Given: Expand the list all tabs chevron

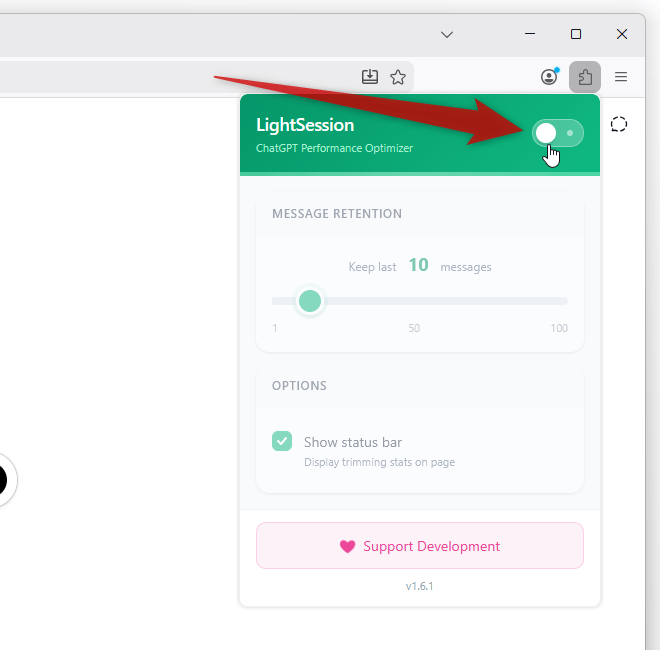Looking at the screenshot, I should 447,34.
